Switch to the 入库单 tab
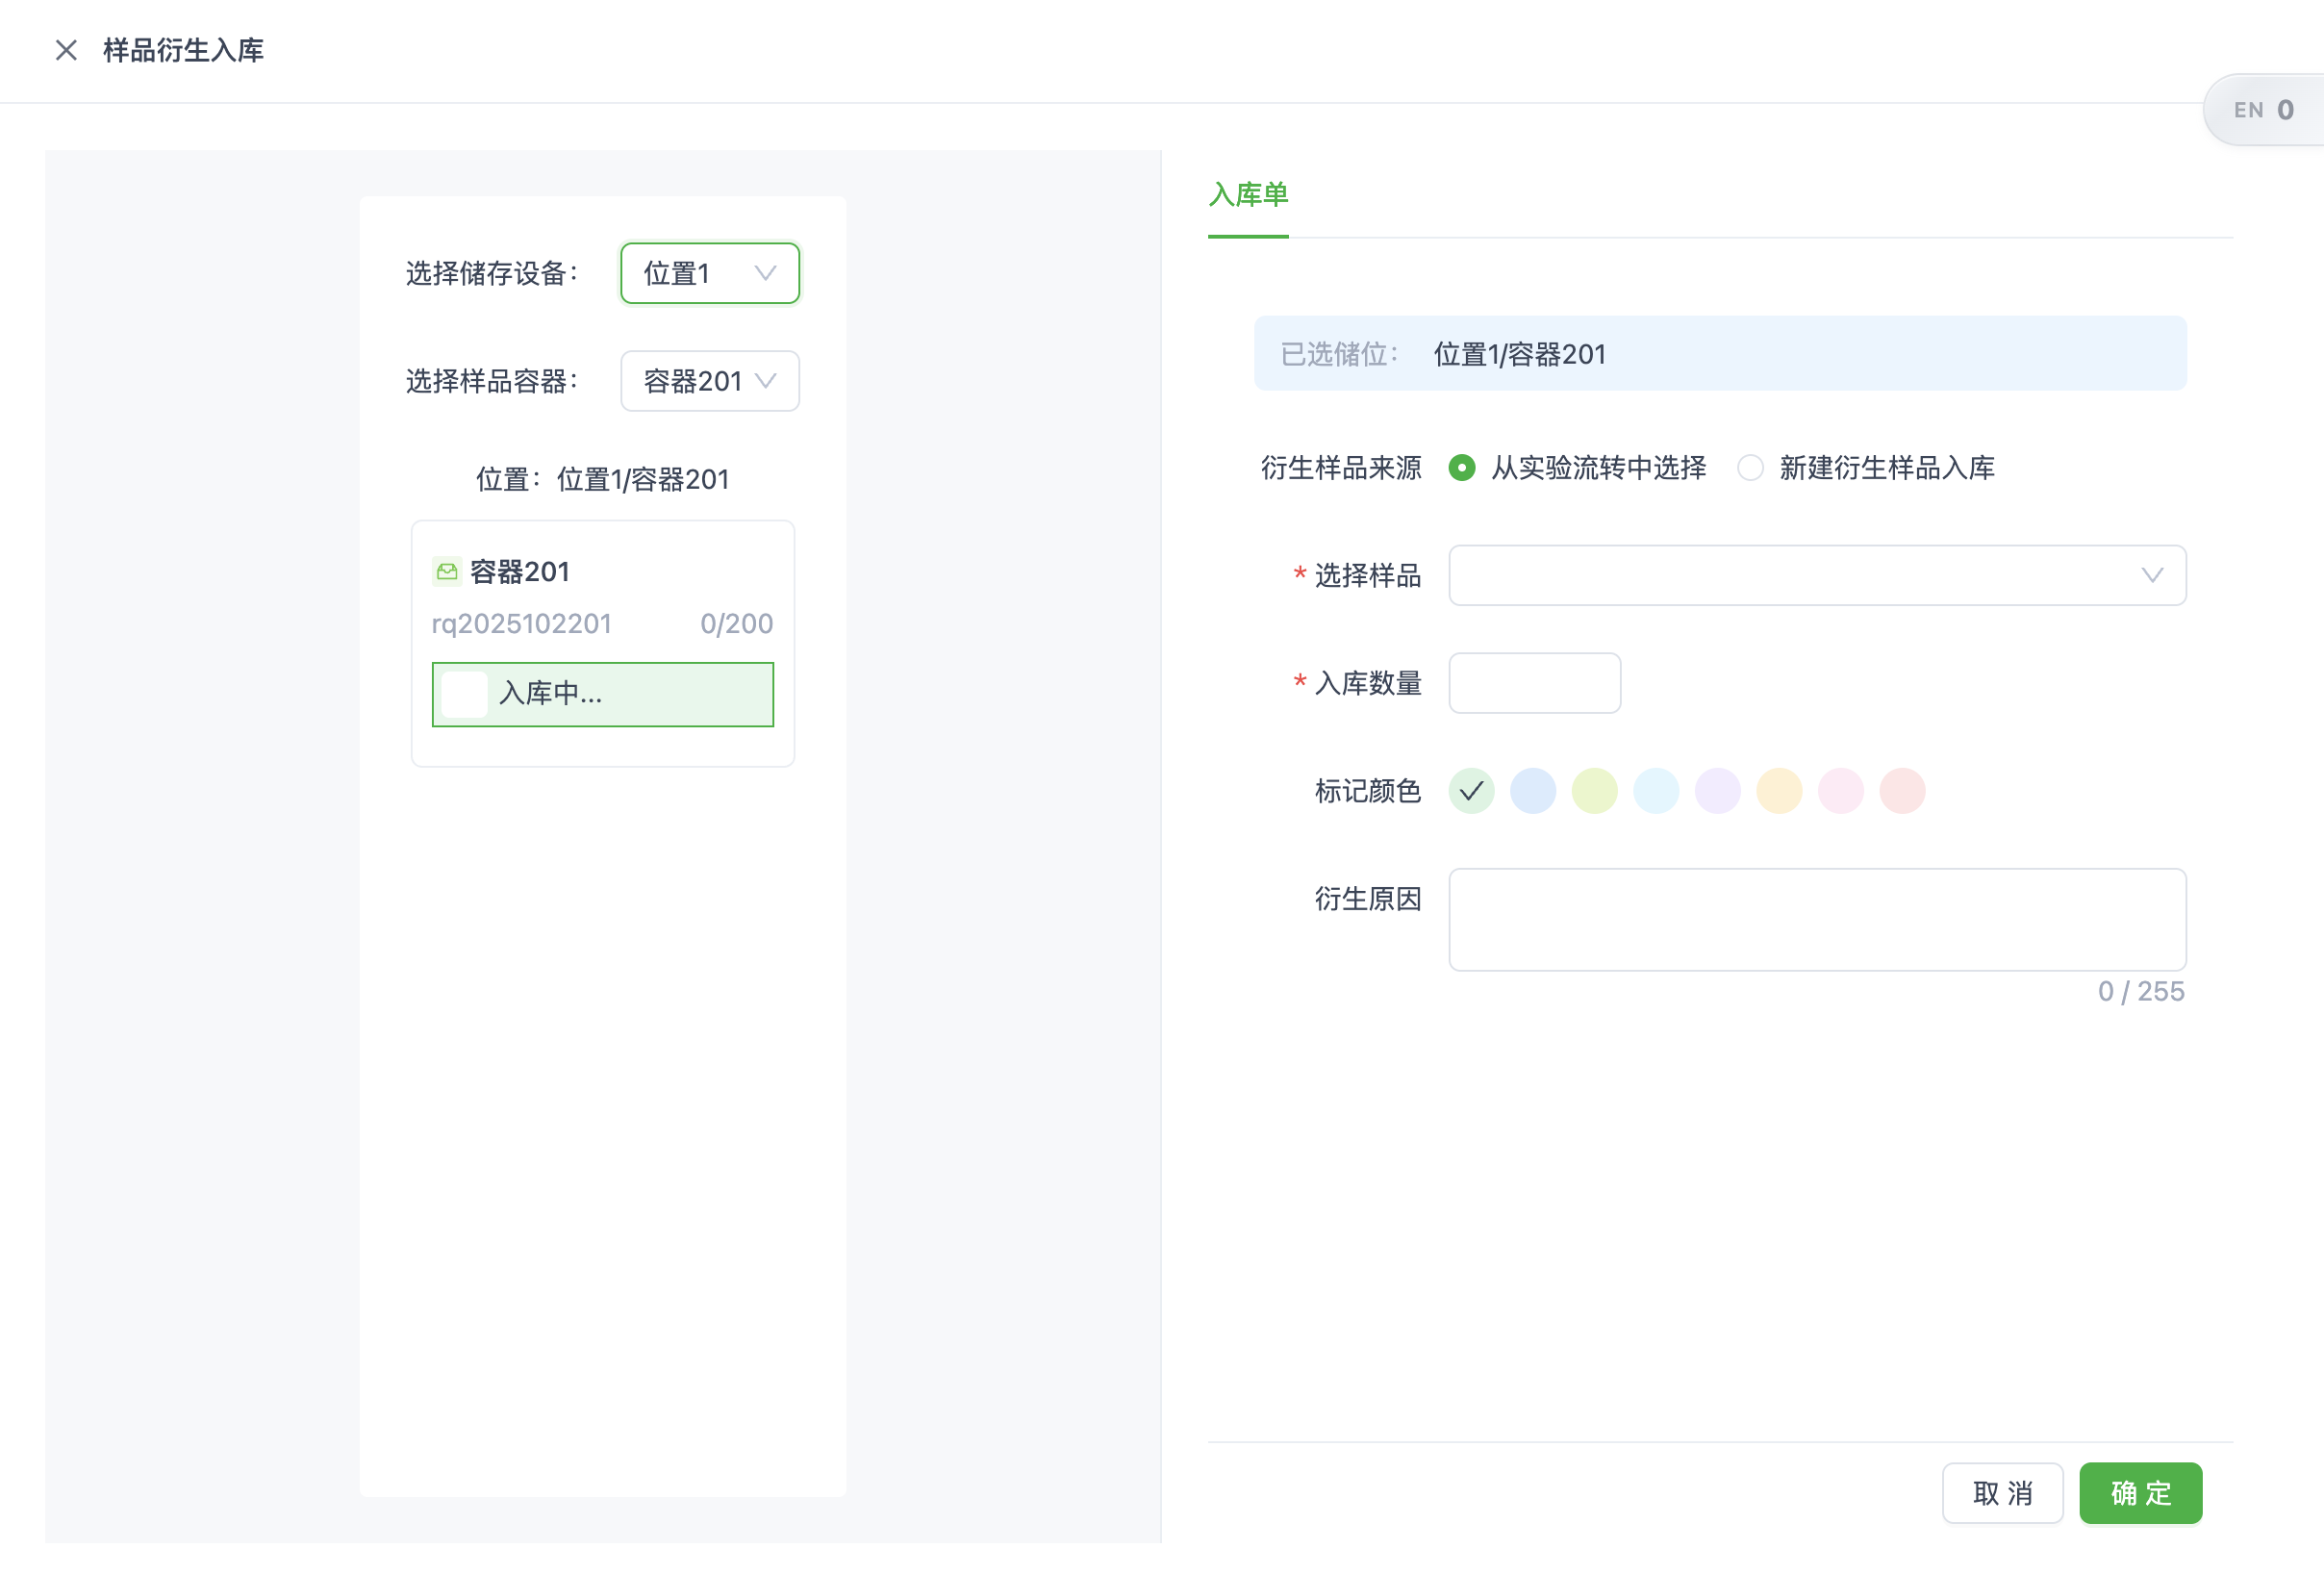2324x1574 pixels. (x=1247, y=194)
